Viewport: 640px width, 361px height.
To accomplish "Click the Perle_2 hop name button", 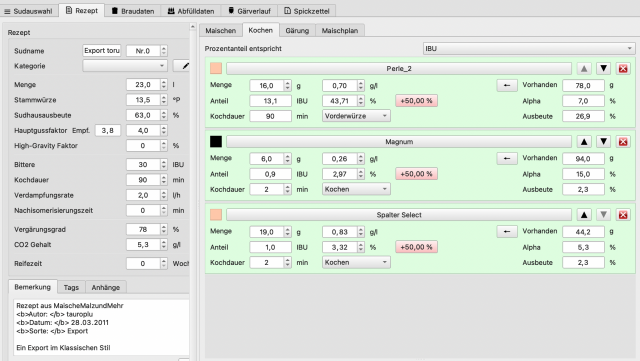I will [399, 69].
